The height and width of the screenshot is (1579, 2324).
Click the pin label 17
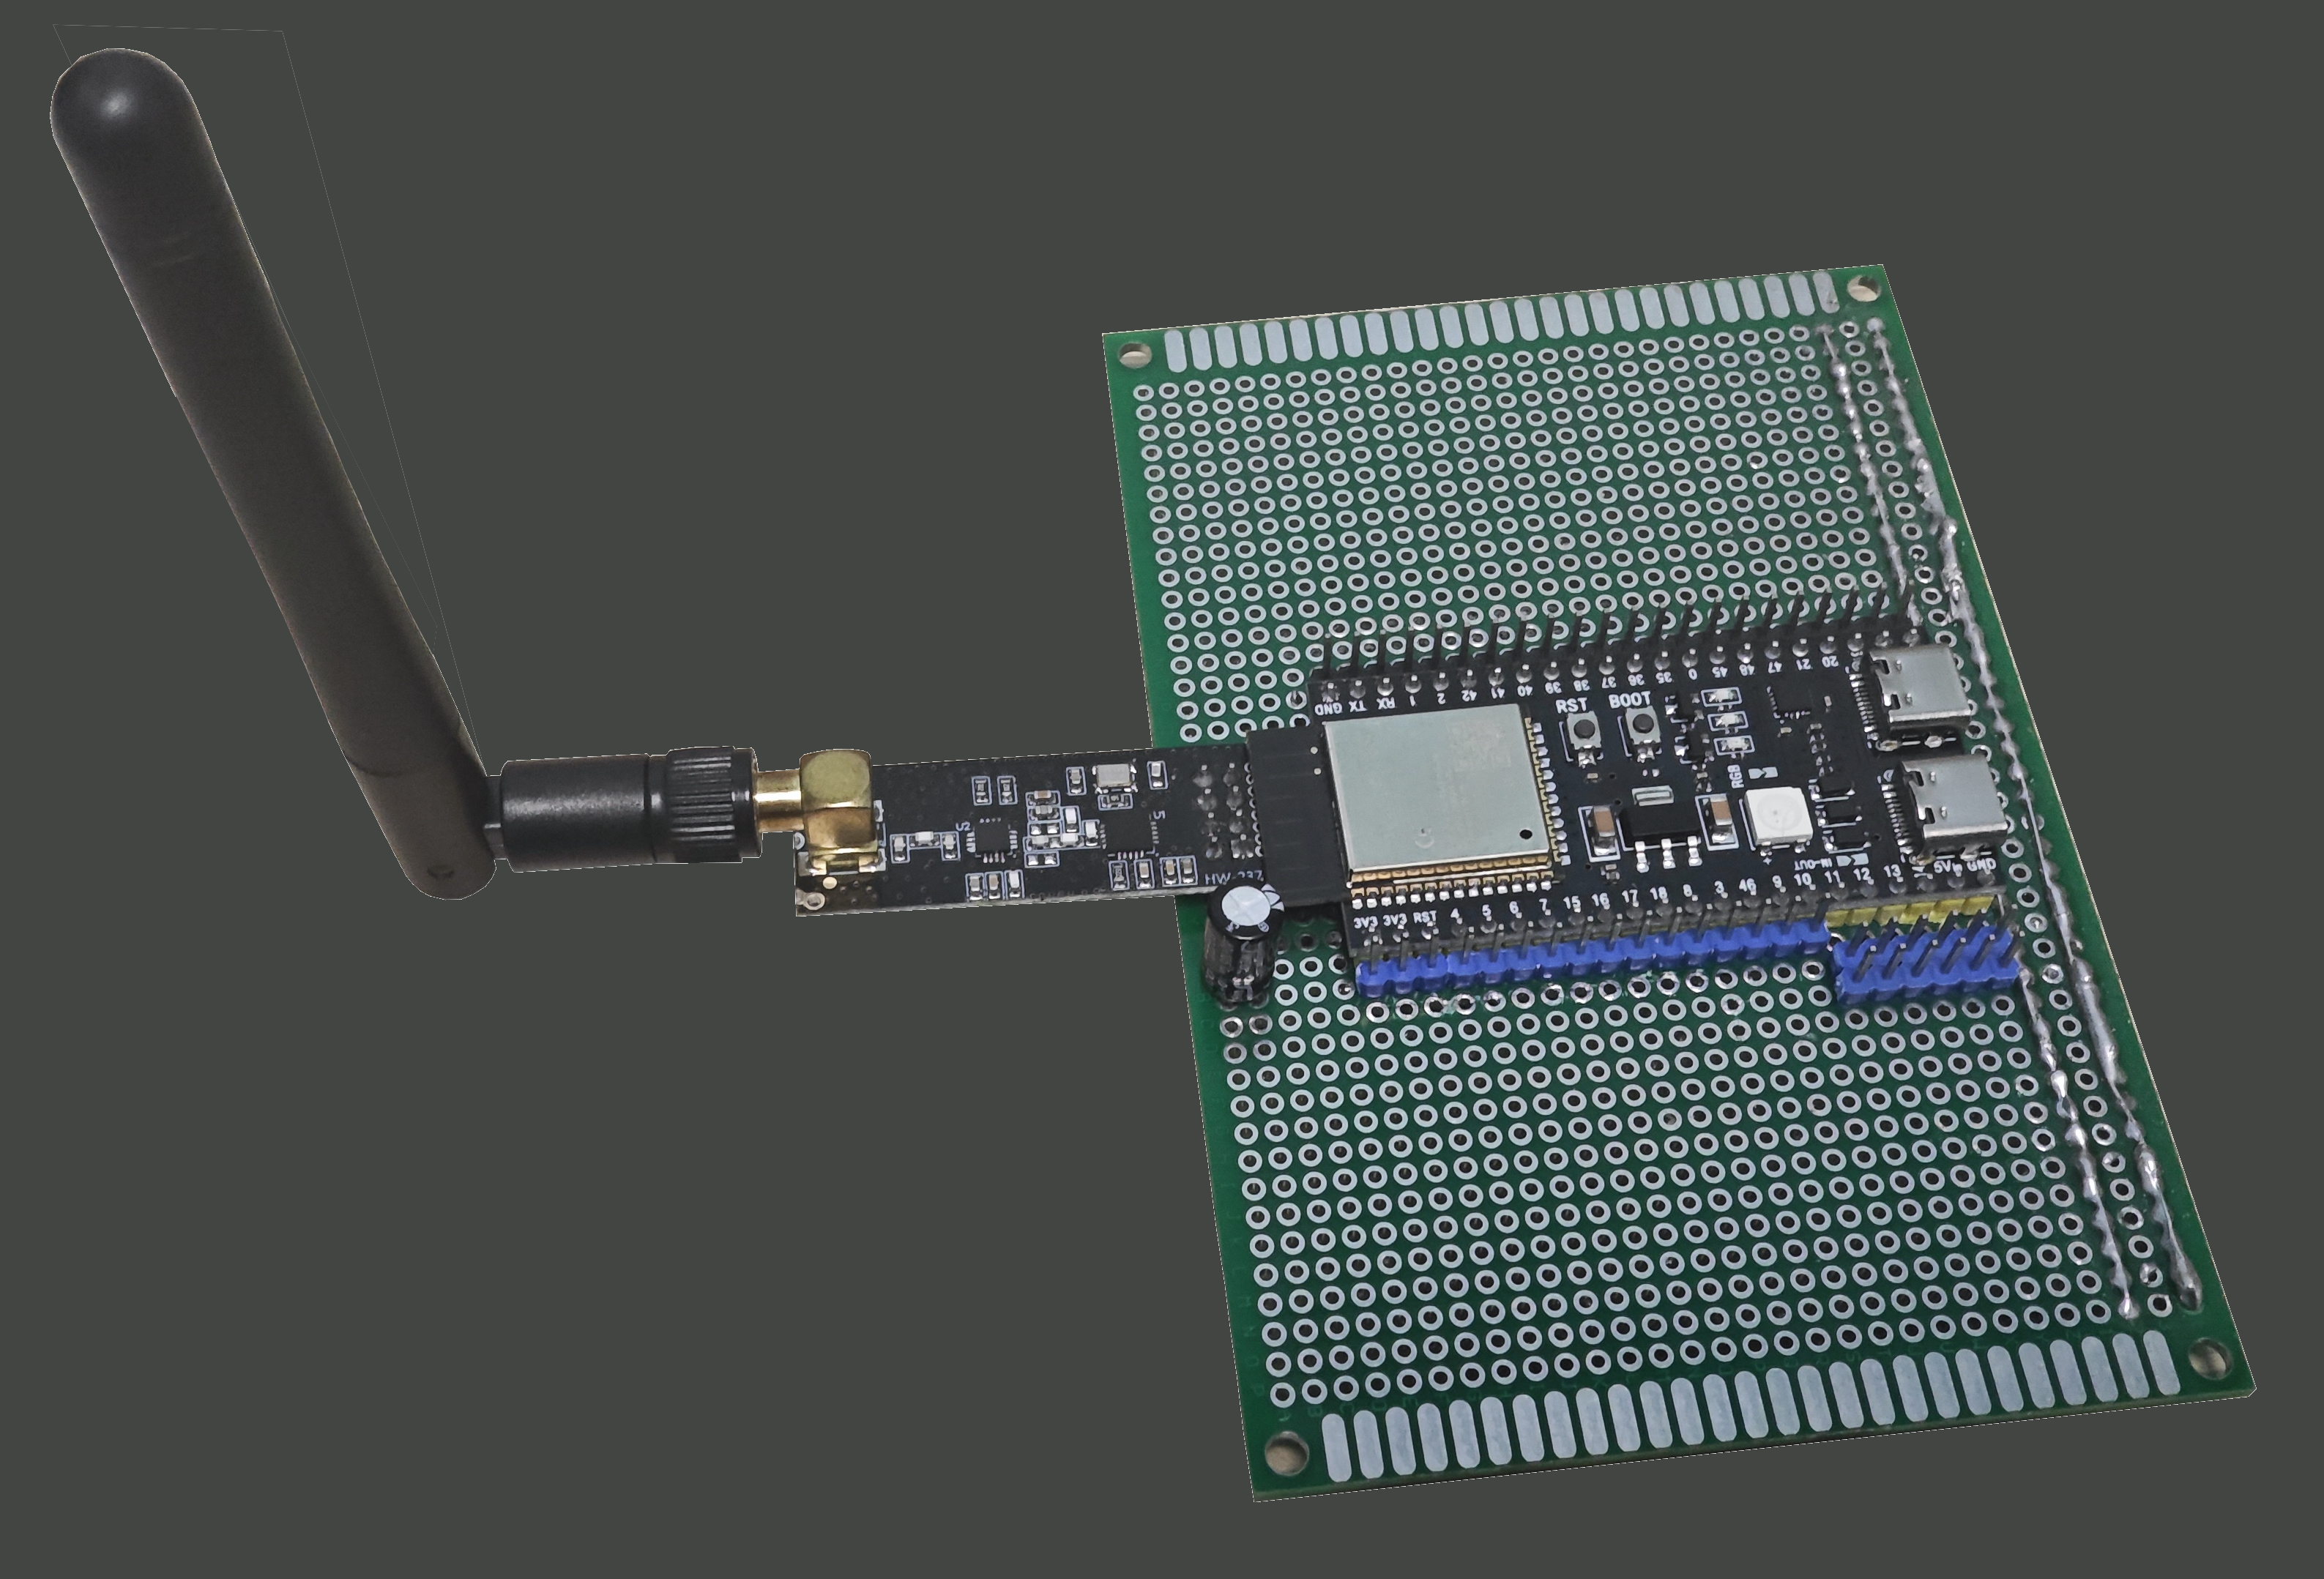[x=1630, y=897]
